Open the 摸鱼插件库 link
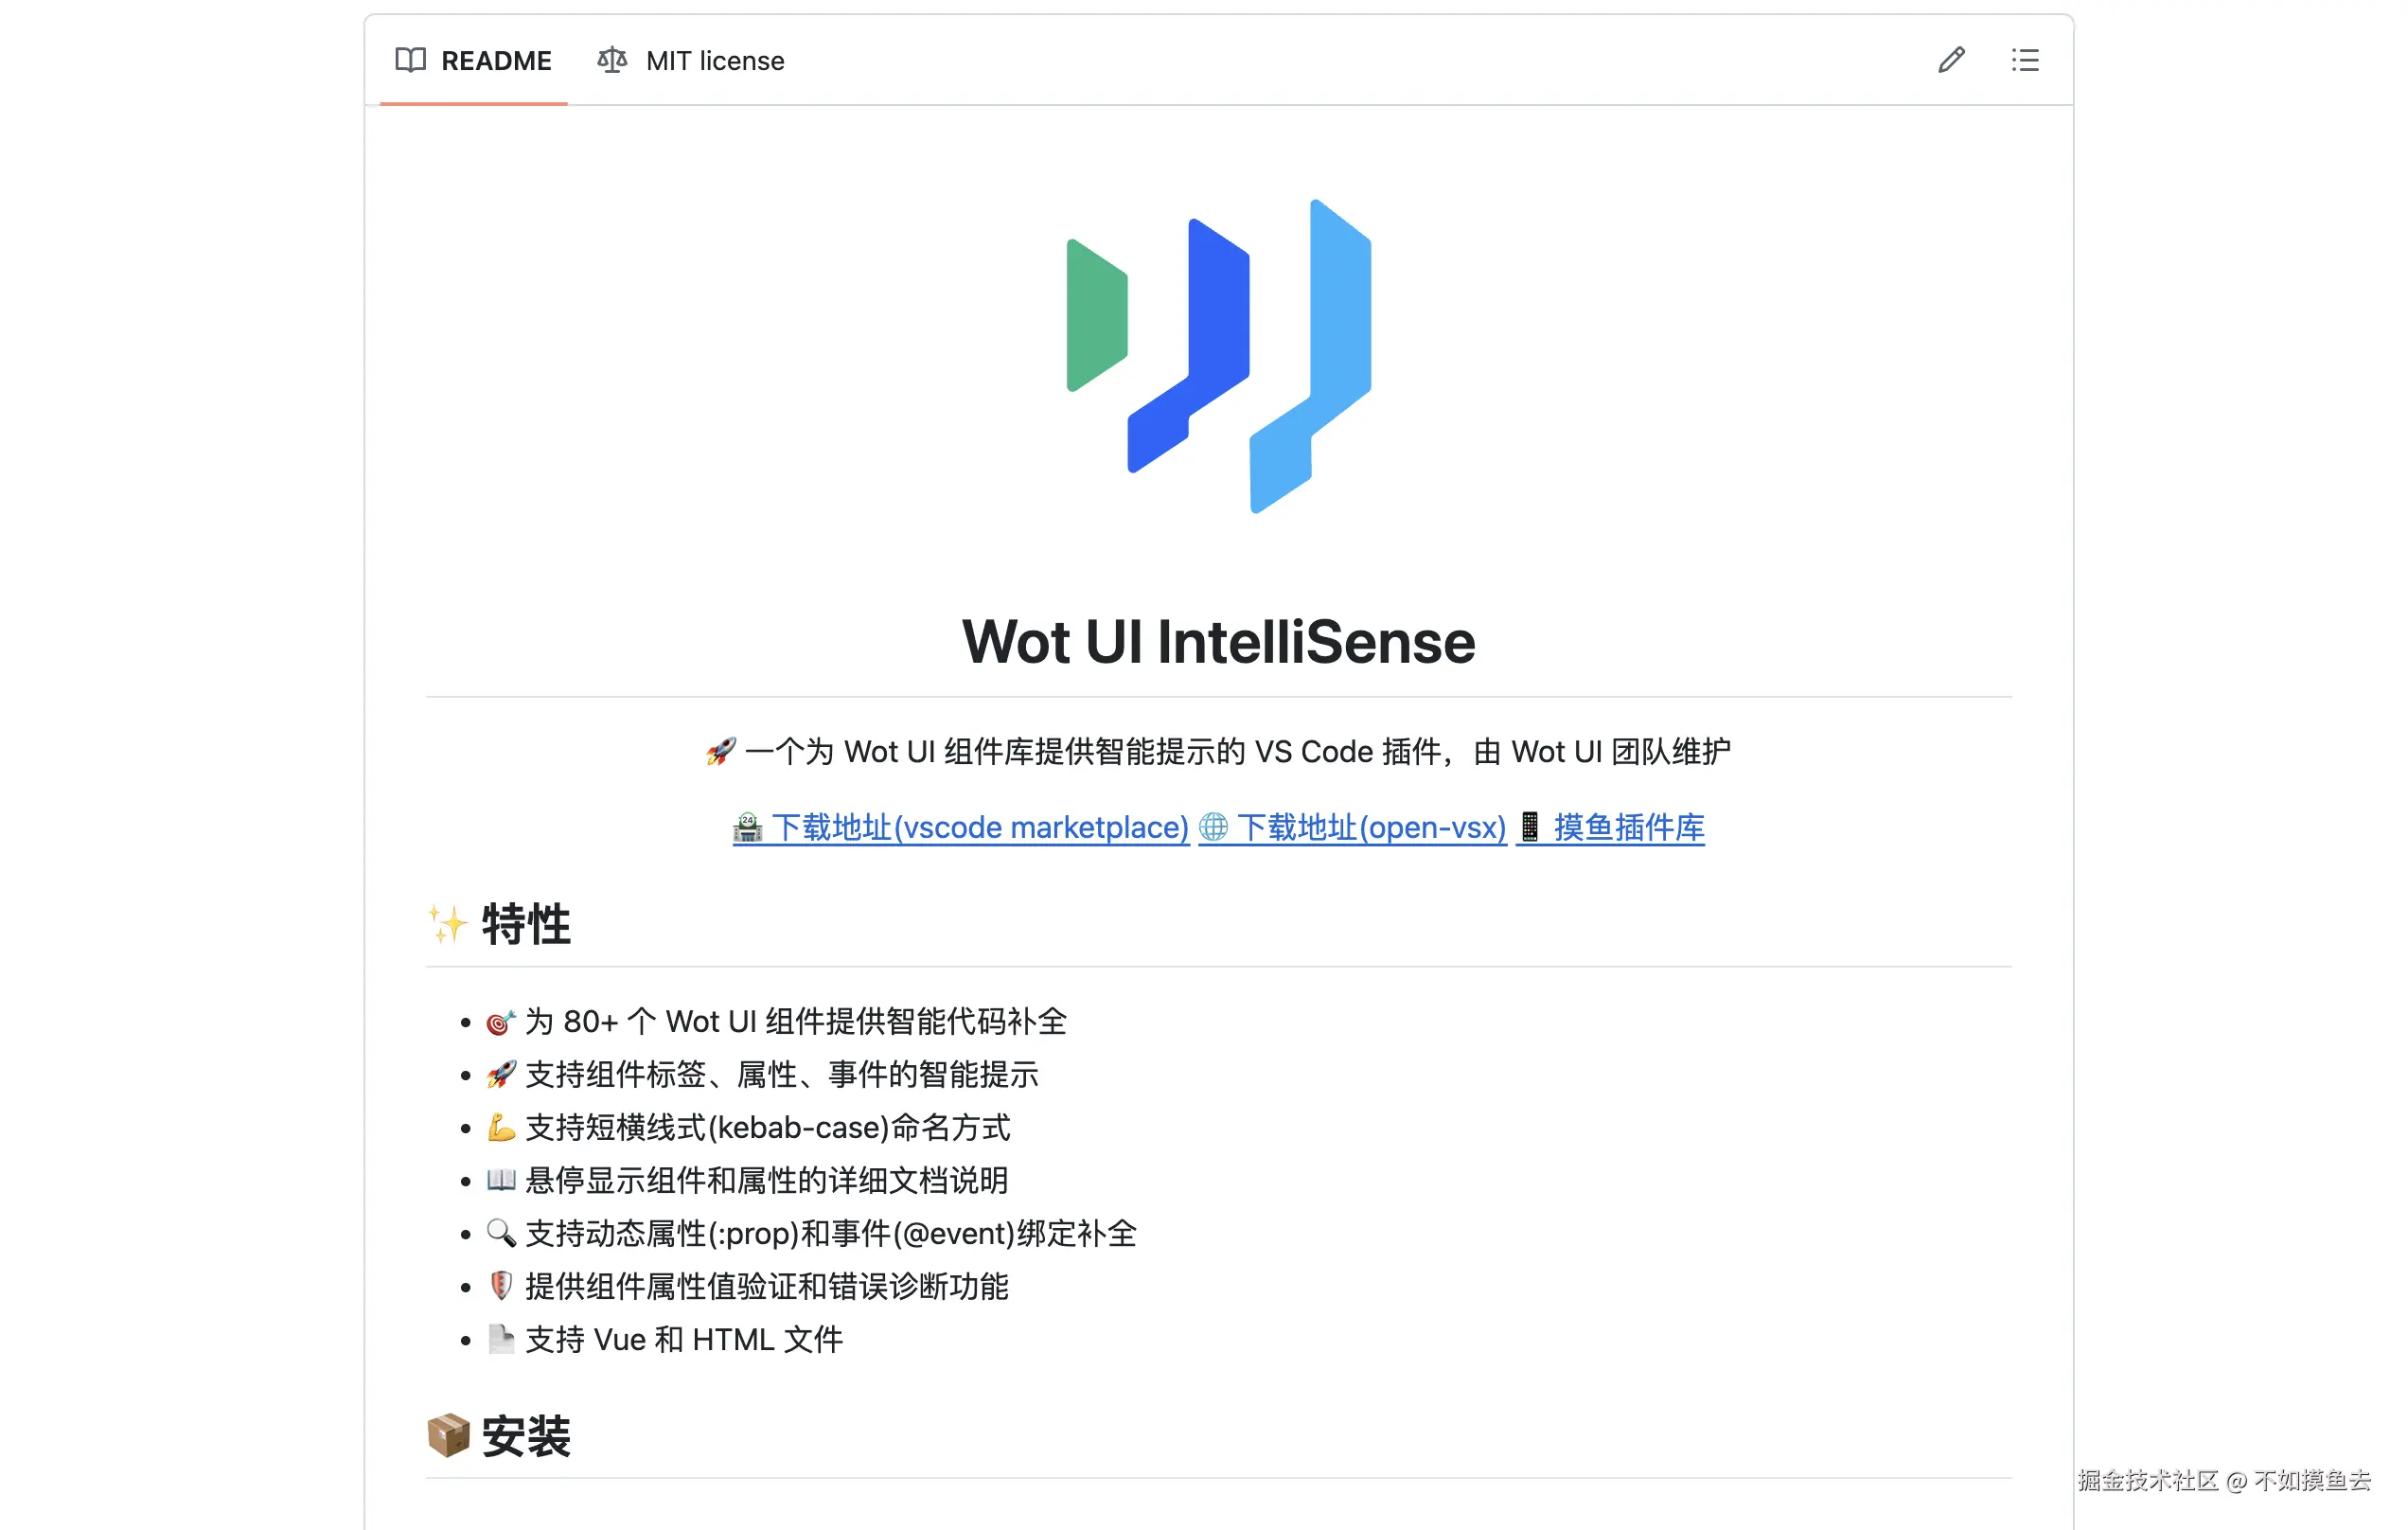The image size is (2408, 1530). pos(1628,827)
